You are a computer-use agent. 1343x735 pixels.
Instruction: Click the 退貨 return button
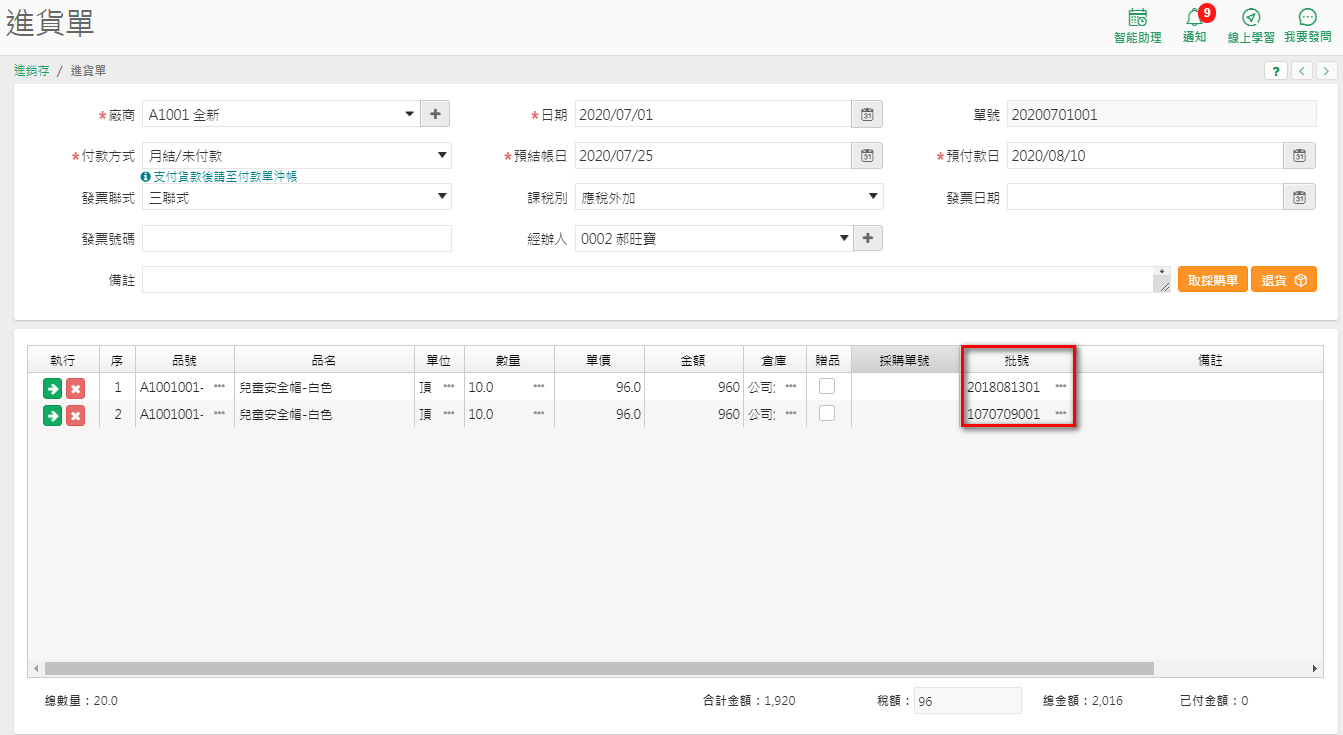tap(1284, 280)
